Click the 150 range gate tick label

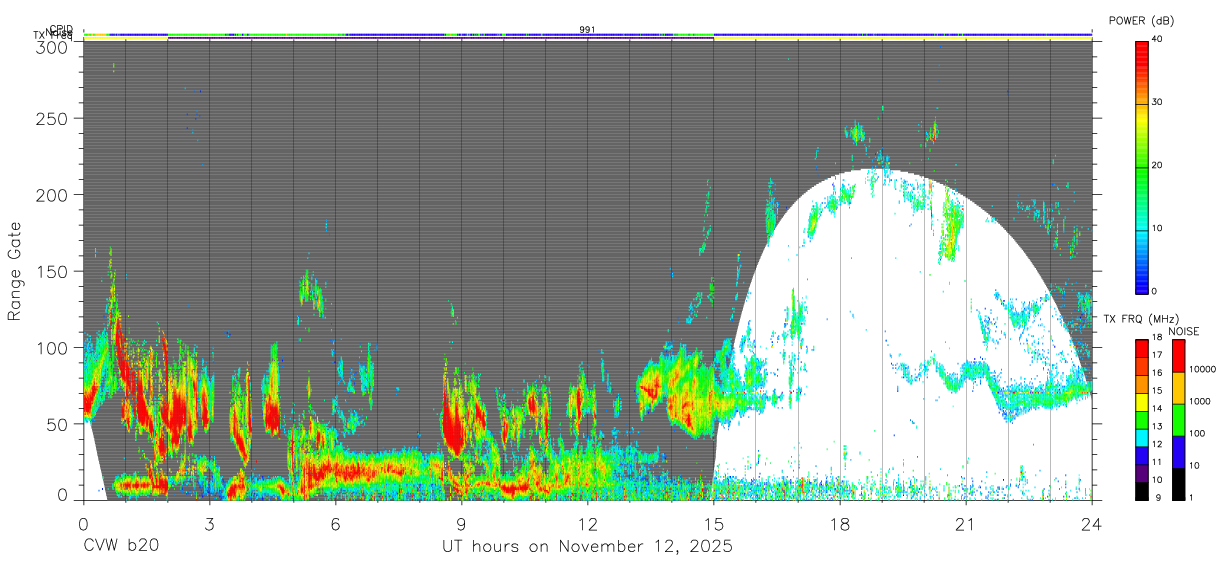[x=55, y=271]
